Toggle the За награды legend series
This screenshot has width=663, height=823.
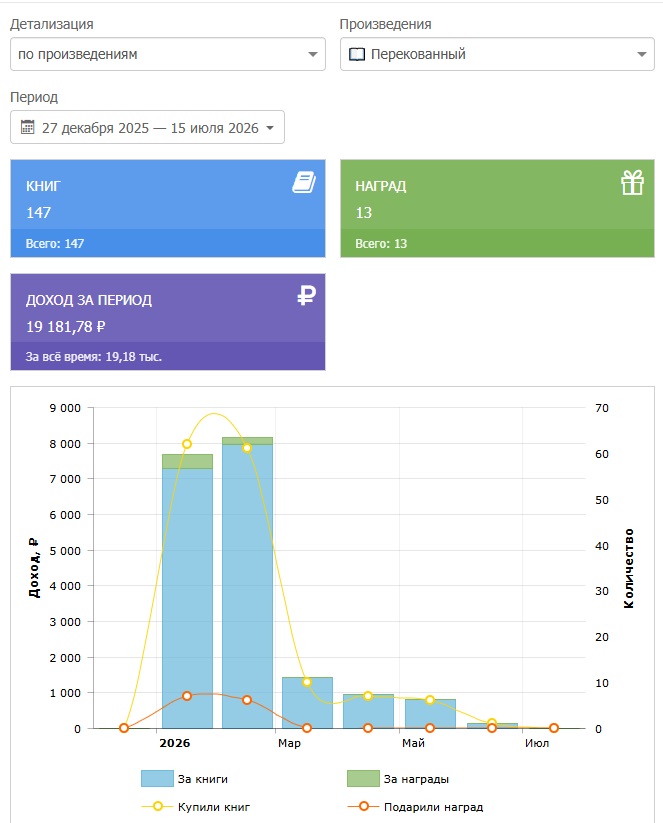coord(398,778)
